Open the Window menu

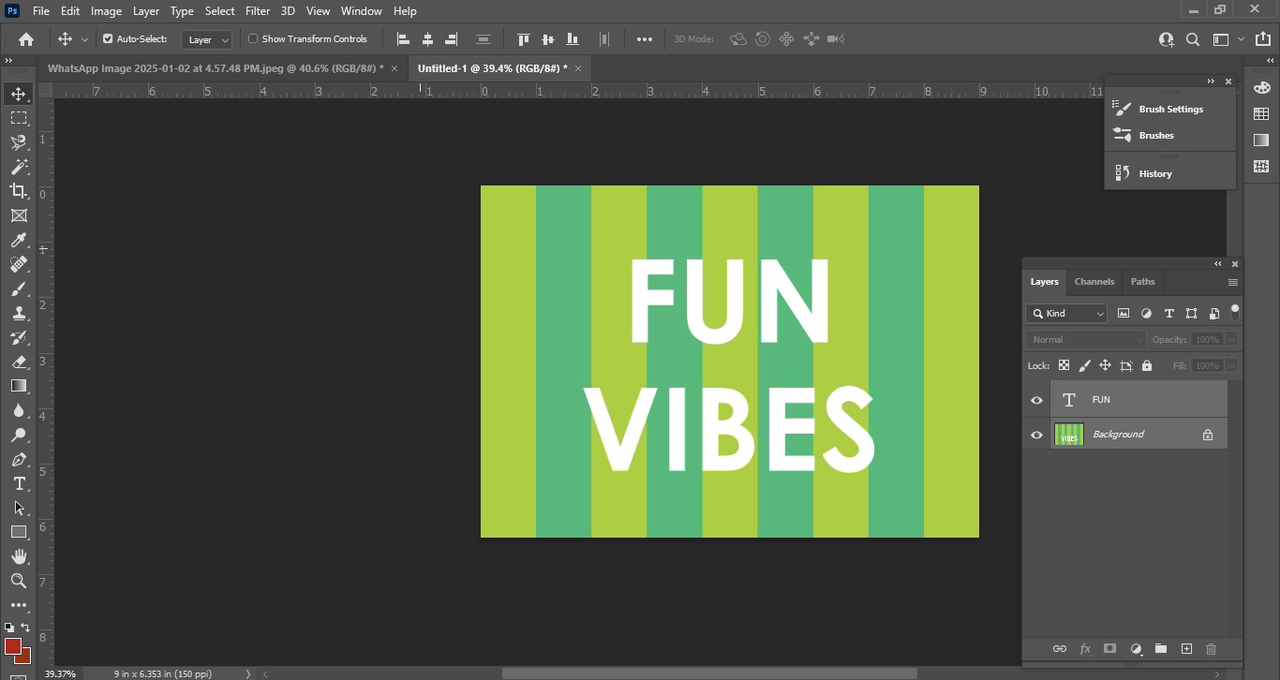(x=361, y=11)
